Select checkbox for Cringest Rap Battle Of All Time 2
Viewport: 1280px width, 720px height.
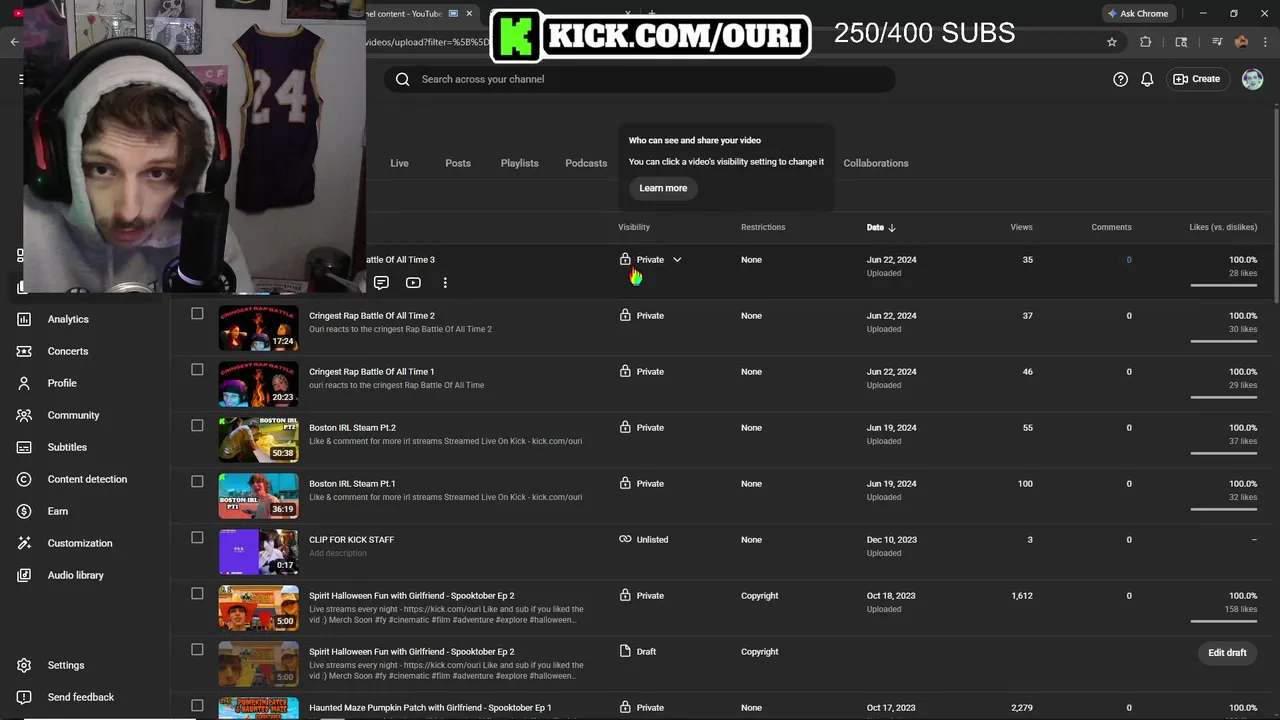[197, 314]
